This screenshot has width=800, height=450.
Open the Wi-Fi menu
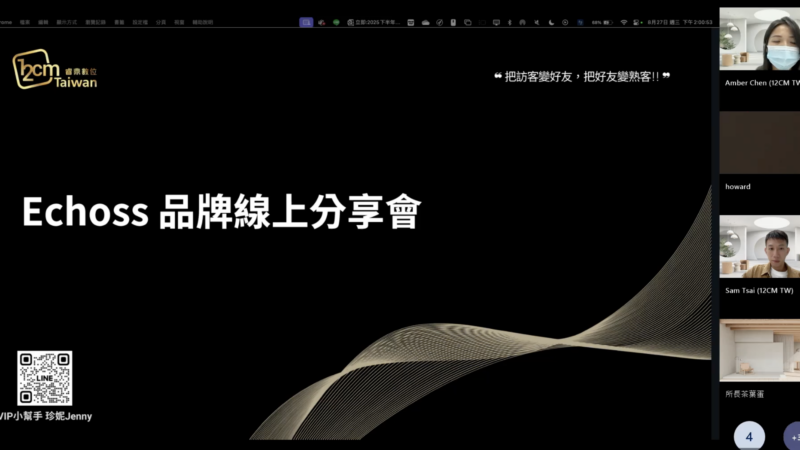(x=623, y=22)
